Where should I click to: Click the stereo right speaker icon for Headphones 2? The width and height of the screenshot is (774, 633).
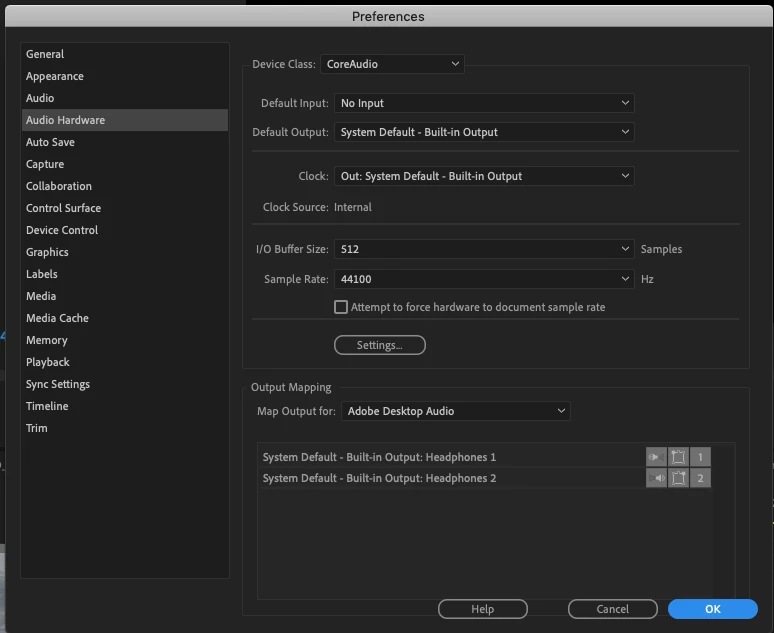pyautogui.click(x=656, y=478)
